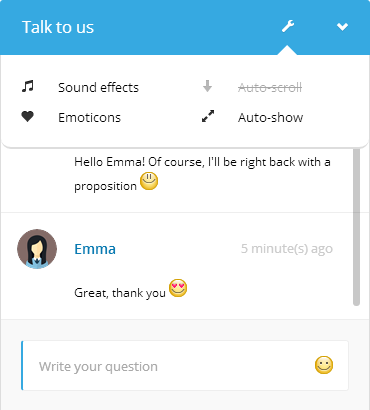Toggle the Auto-show option
This screenshot has width=370, height=410.
coord(270,117)
